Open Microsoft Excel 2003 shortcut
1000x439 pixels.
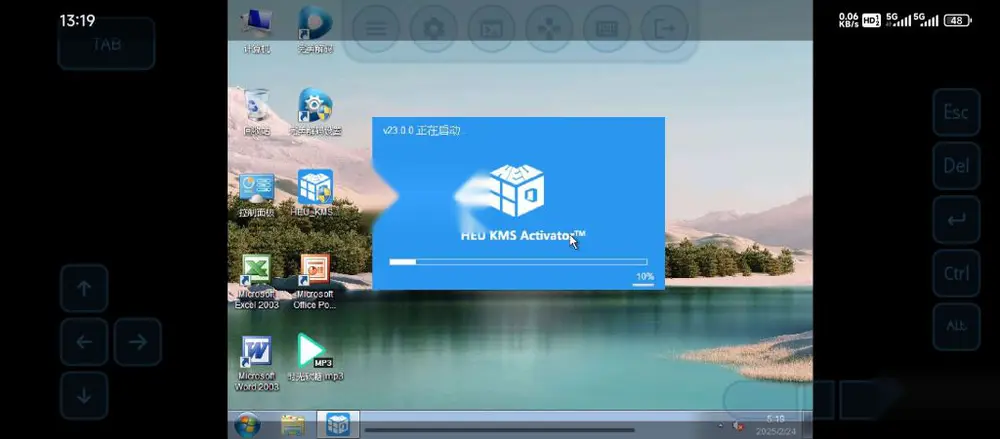256,282
